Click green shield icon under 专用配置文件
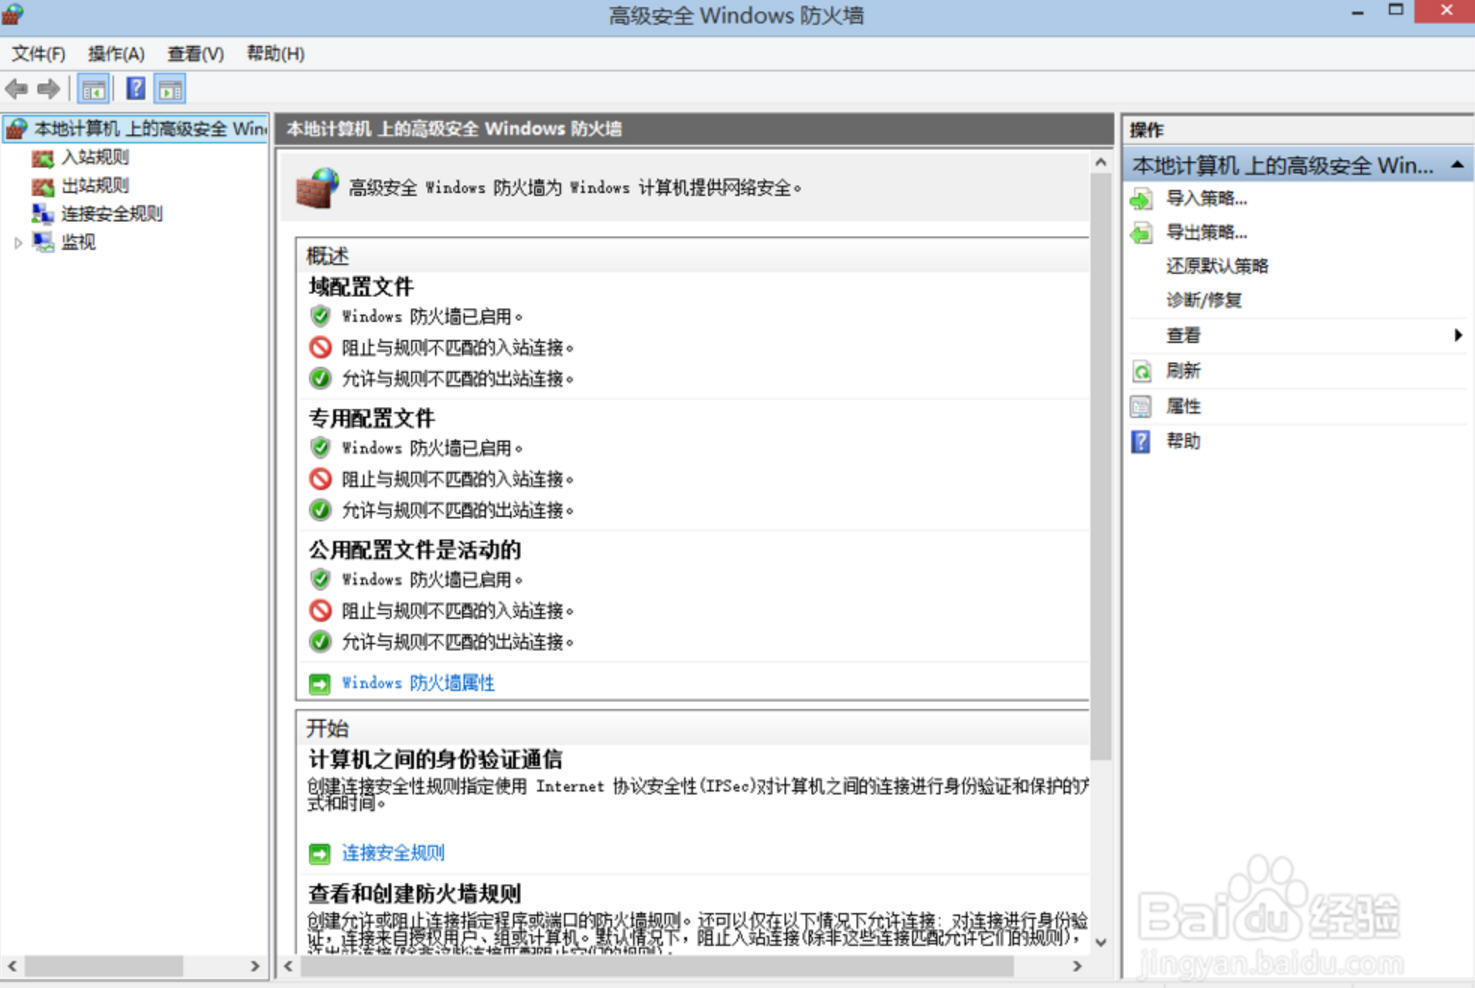Screen dimensions: 1475x988 coord(320,447)
